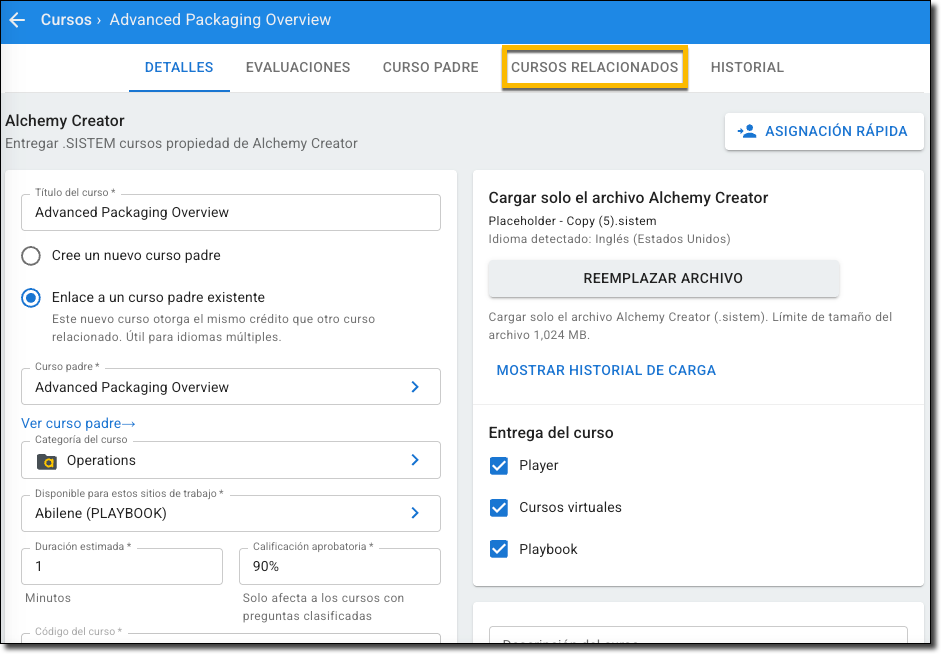This screenshot has height=654, width=941.
Task: Click the person icon in Asignación Rápida
Action: [747, 131]
